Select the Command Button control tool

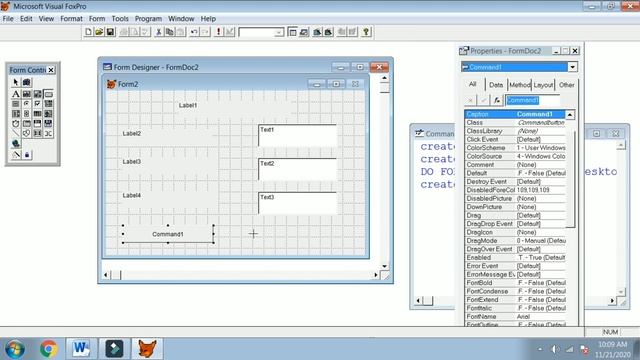48,94
